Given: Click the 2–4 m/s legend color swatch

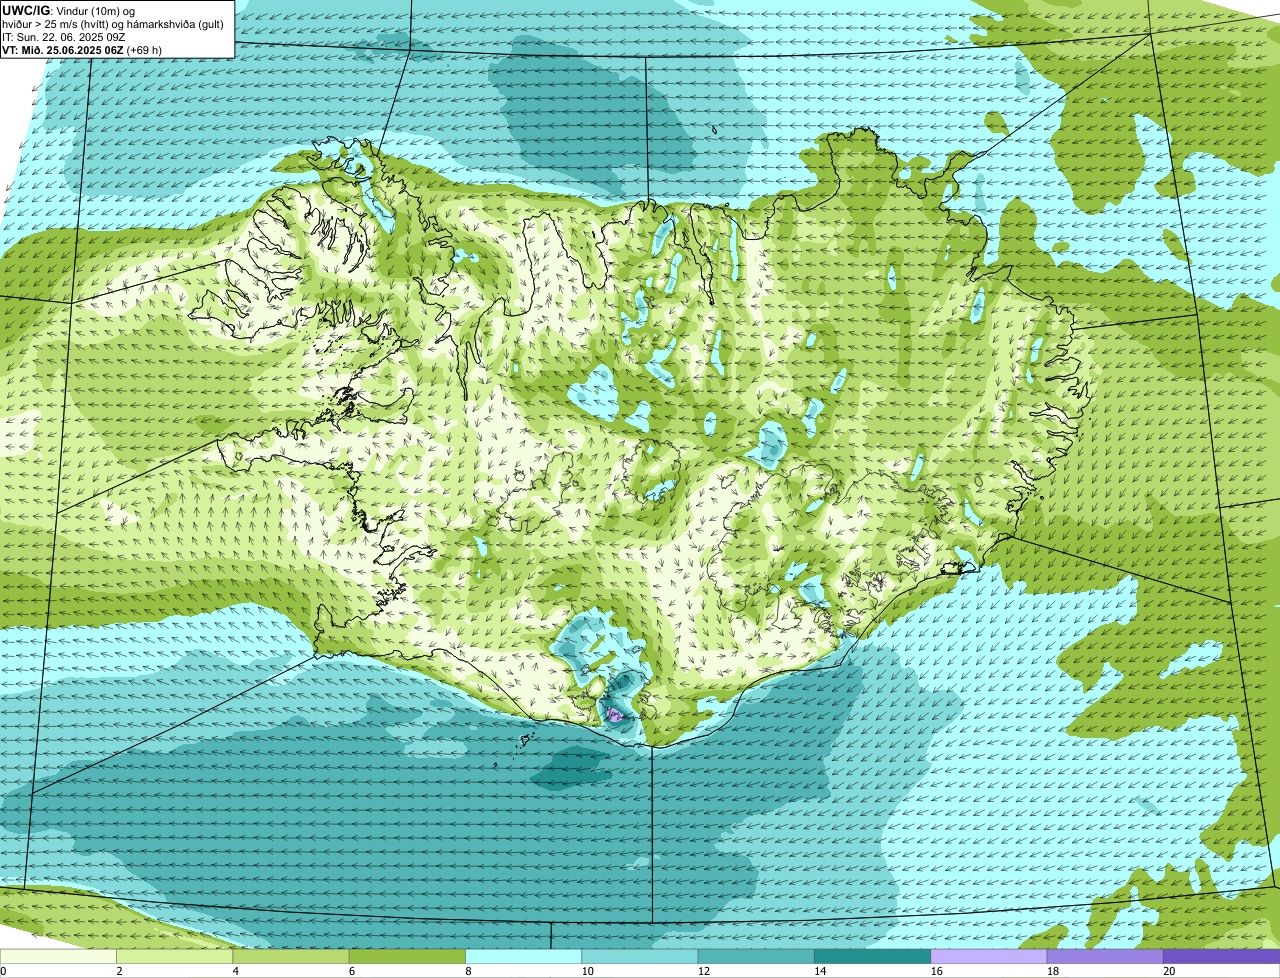Looking at the screenshot, I should pyautogui.click(x=176, y=956).
